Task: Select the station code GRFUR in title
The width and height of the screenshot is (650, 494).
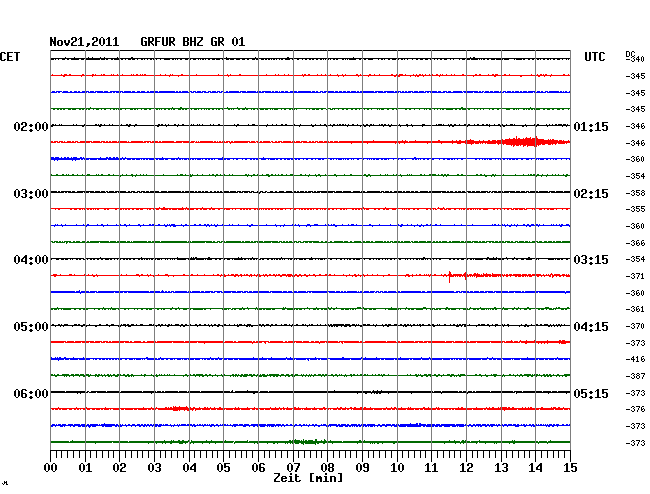Action: [x=158, y=42]
